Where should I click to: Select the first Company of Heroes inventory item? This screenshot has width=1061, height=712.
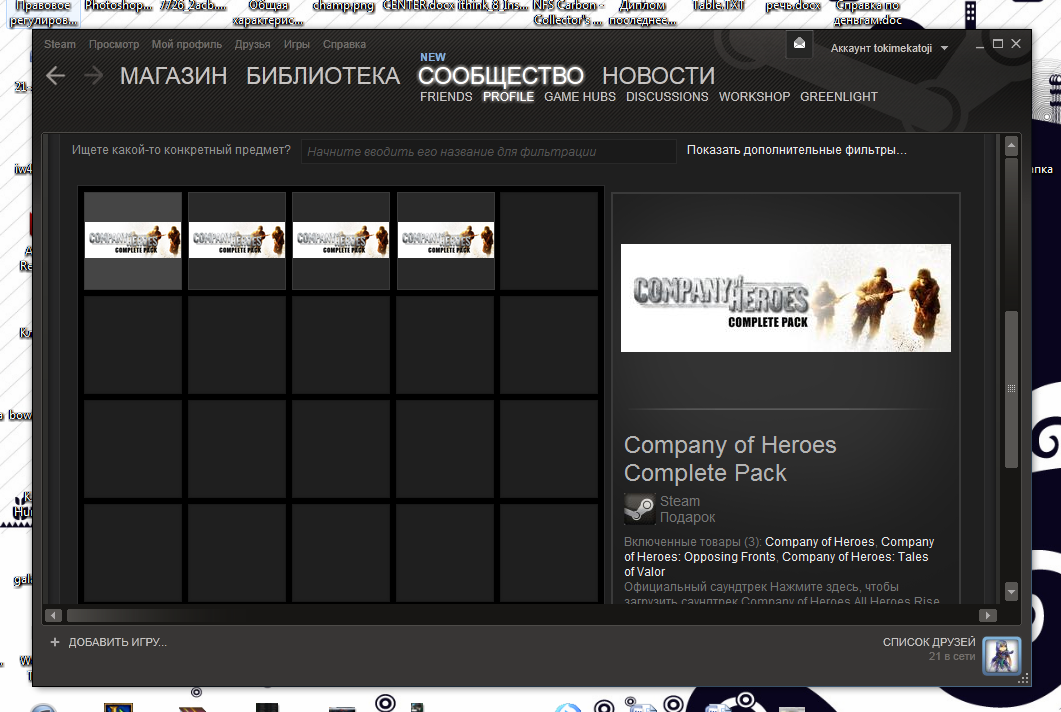click(133, 240)
